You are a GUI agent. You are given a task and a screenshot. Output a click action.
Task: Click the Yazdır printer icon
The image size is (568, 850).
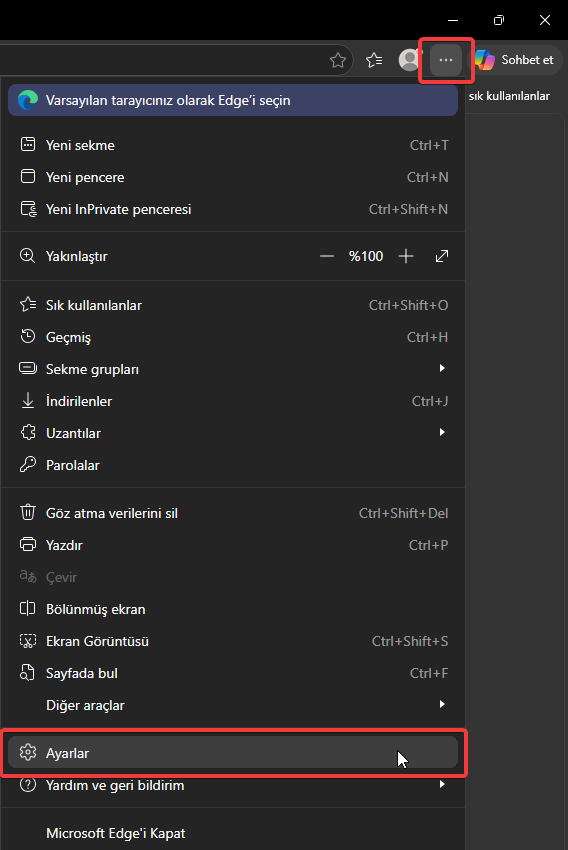28,544
